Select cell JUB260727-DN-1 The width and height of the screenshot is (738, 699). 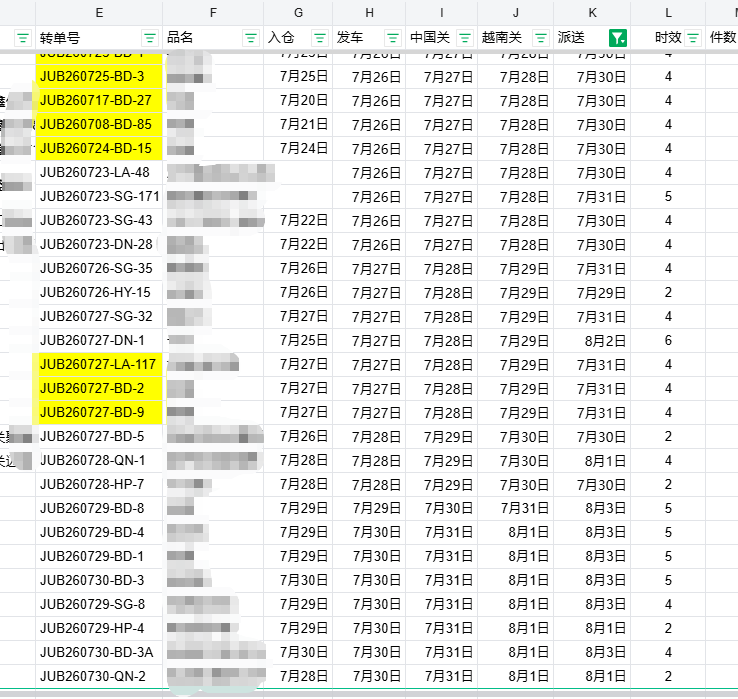tap(99, 340)
